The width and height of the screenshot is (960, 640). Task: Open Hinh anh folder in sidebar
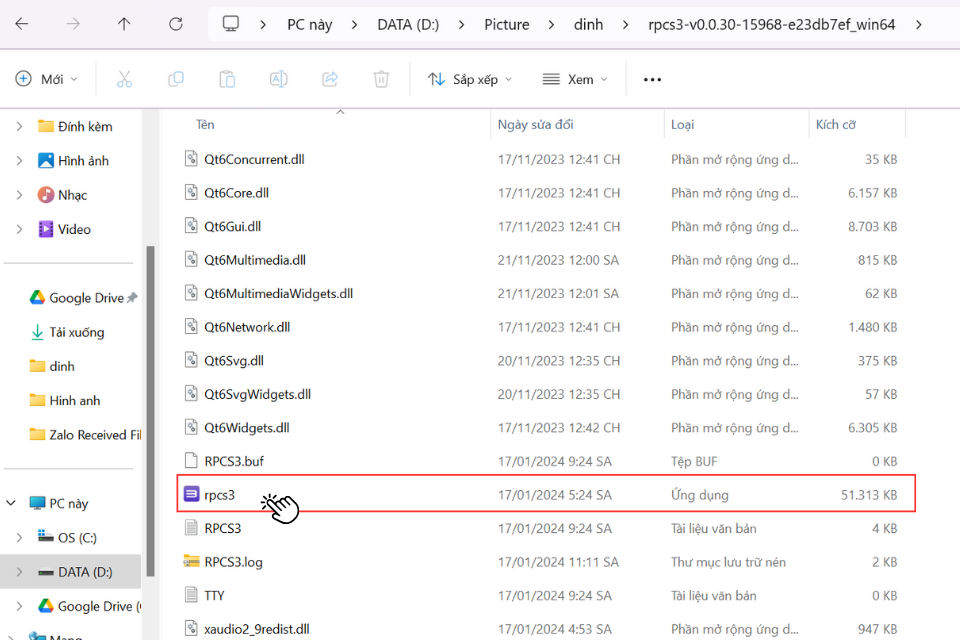coord(65,401)
